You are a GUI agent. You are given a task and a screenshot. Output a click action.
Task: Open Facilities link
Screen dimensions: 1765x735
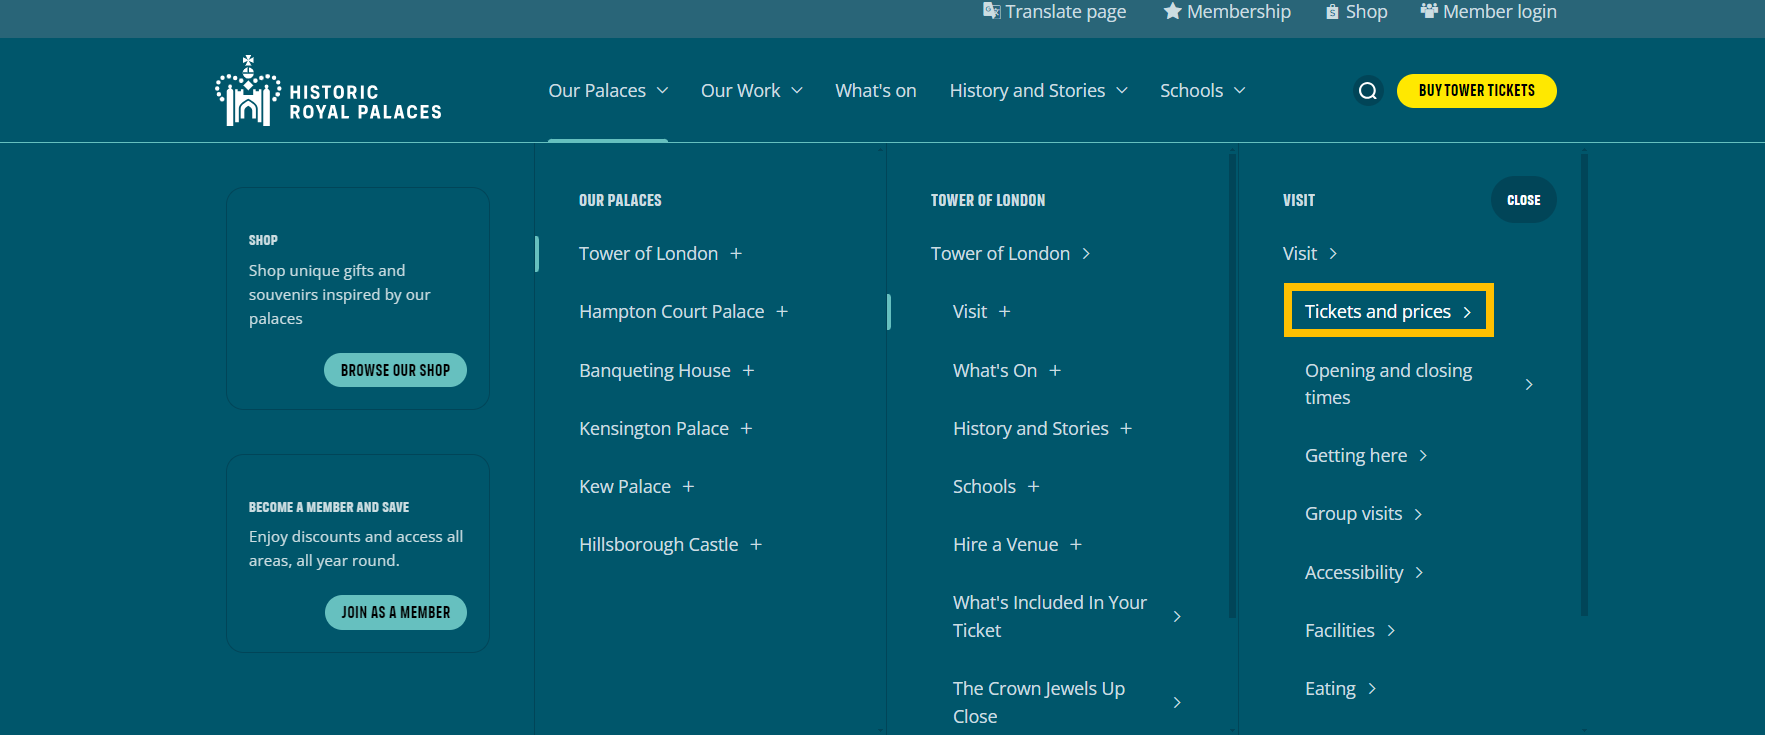point(1350,631)
